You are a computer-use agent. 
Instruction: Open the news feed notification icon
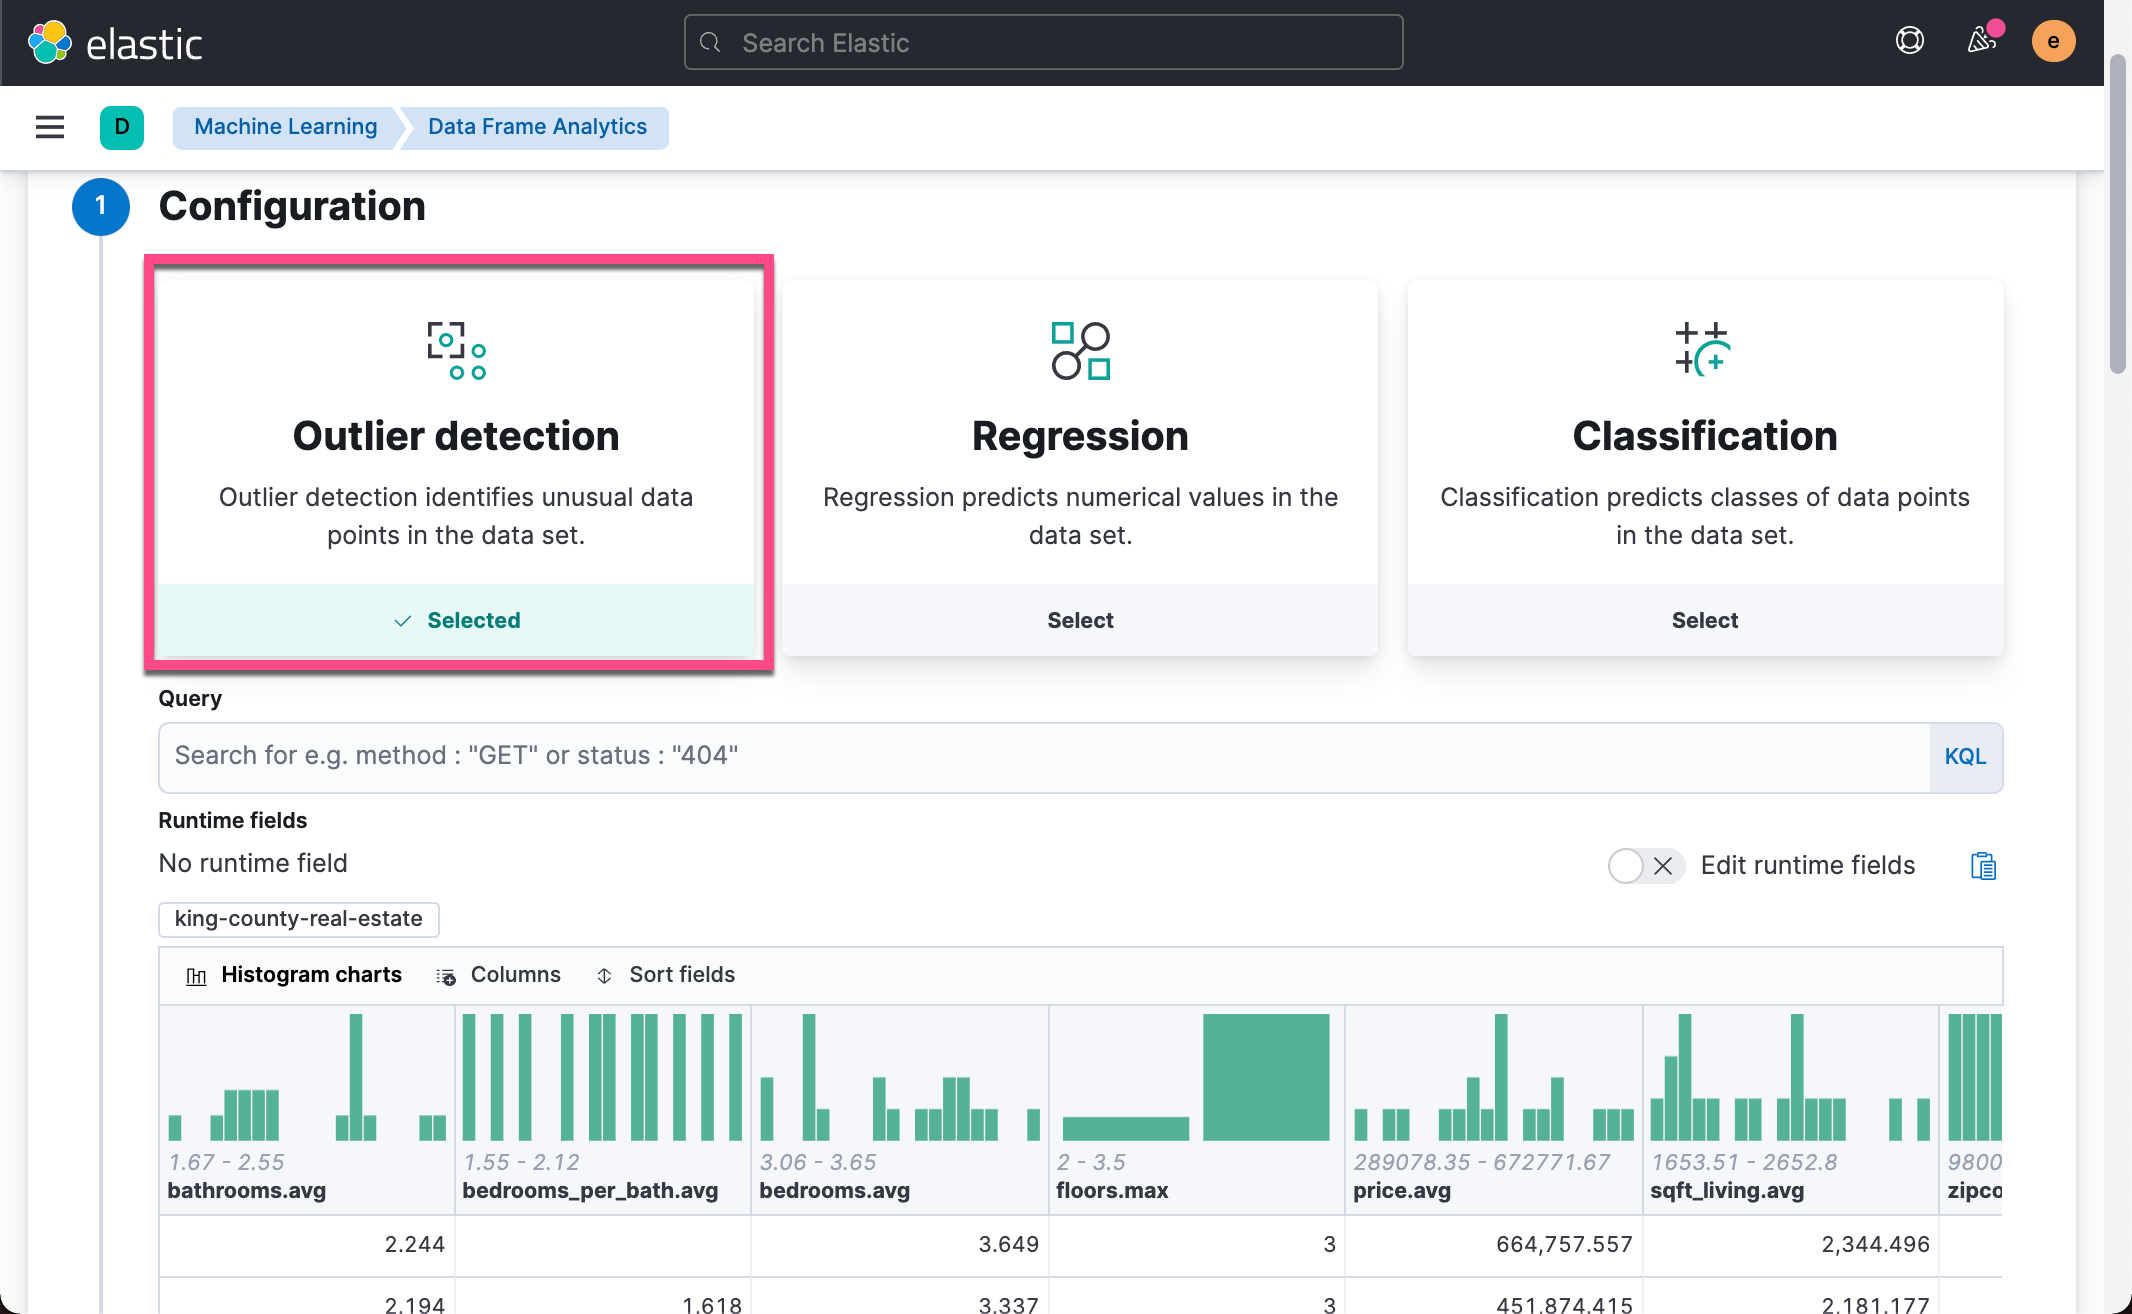pyautogui.click(x=1980, y=41)
